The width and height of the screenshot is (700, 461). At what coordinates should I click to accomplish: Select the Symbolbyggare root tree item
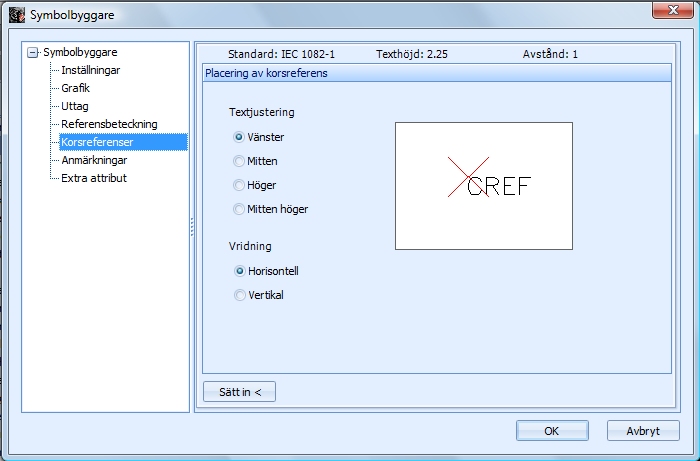tap(80, 52)
